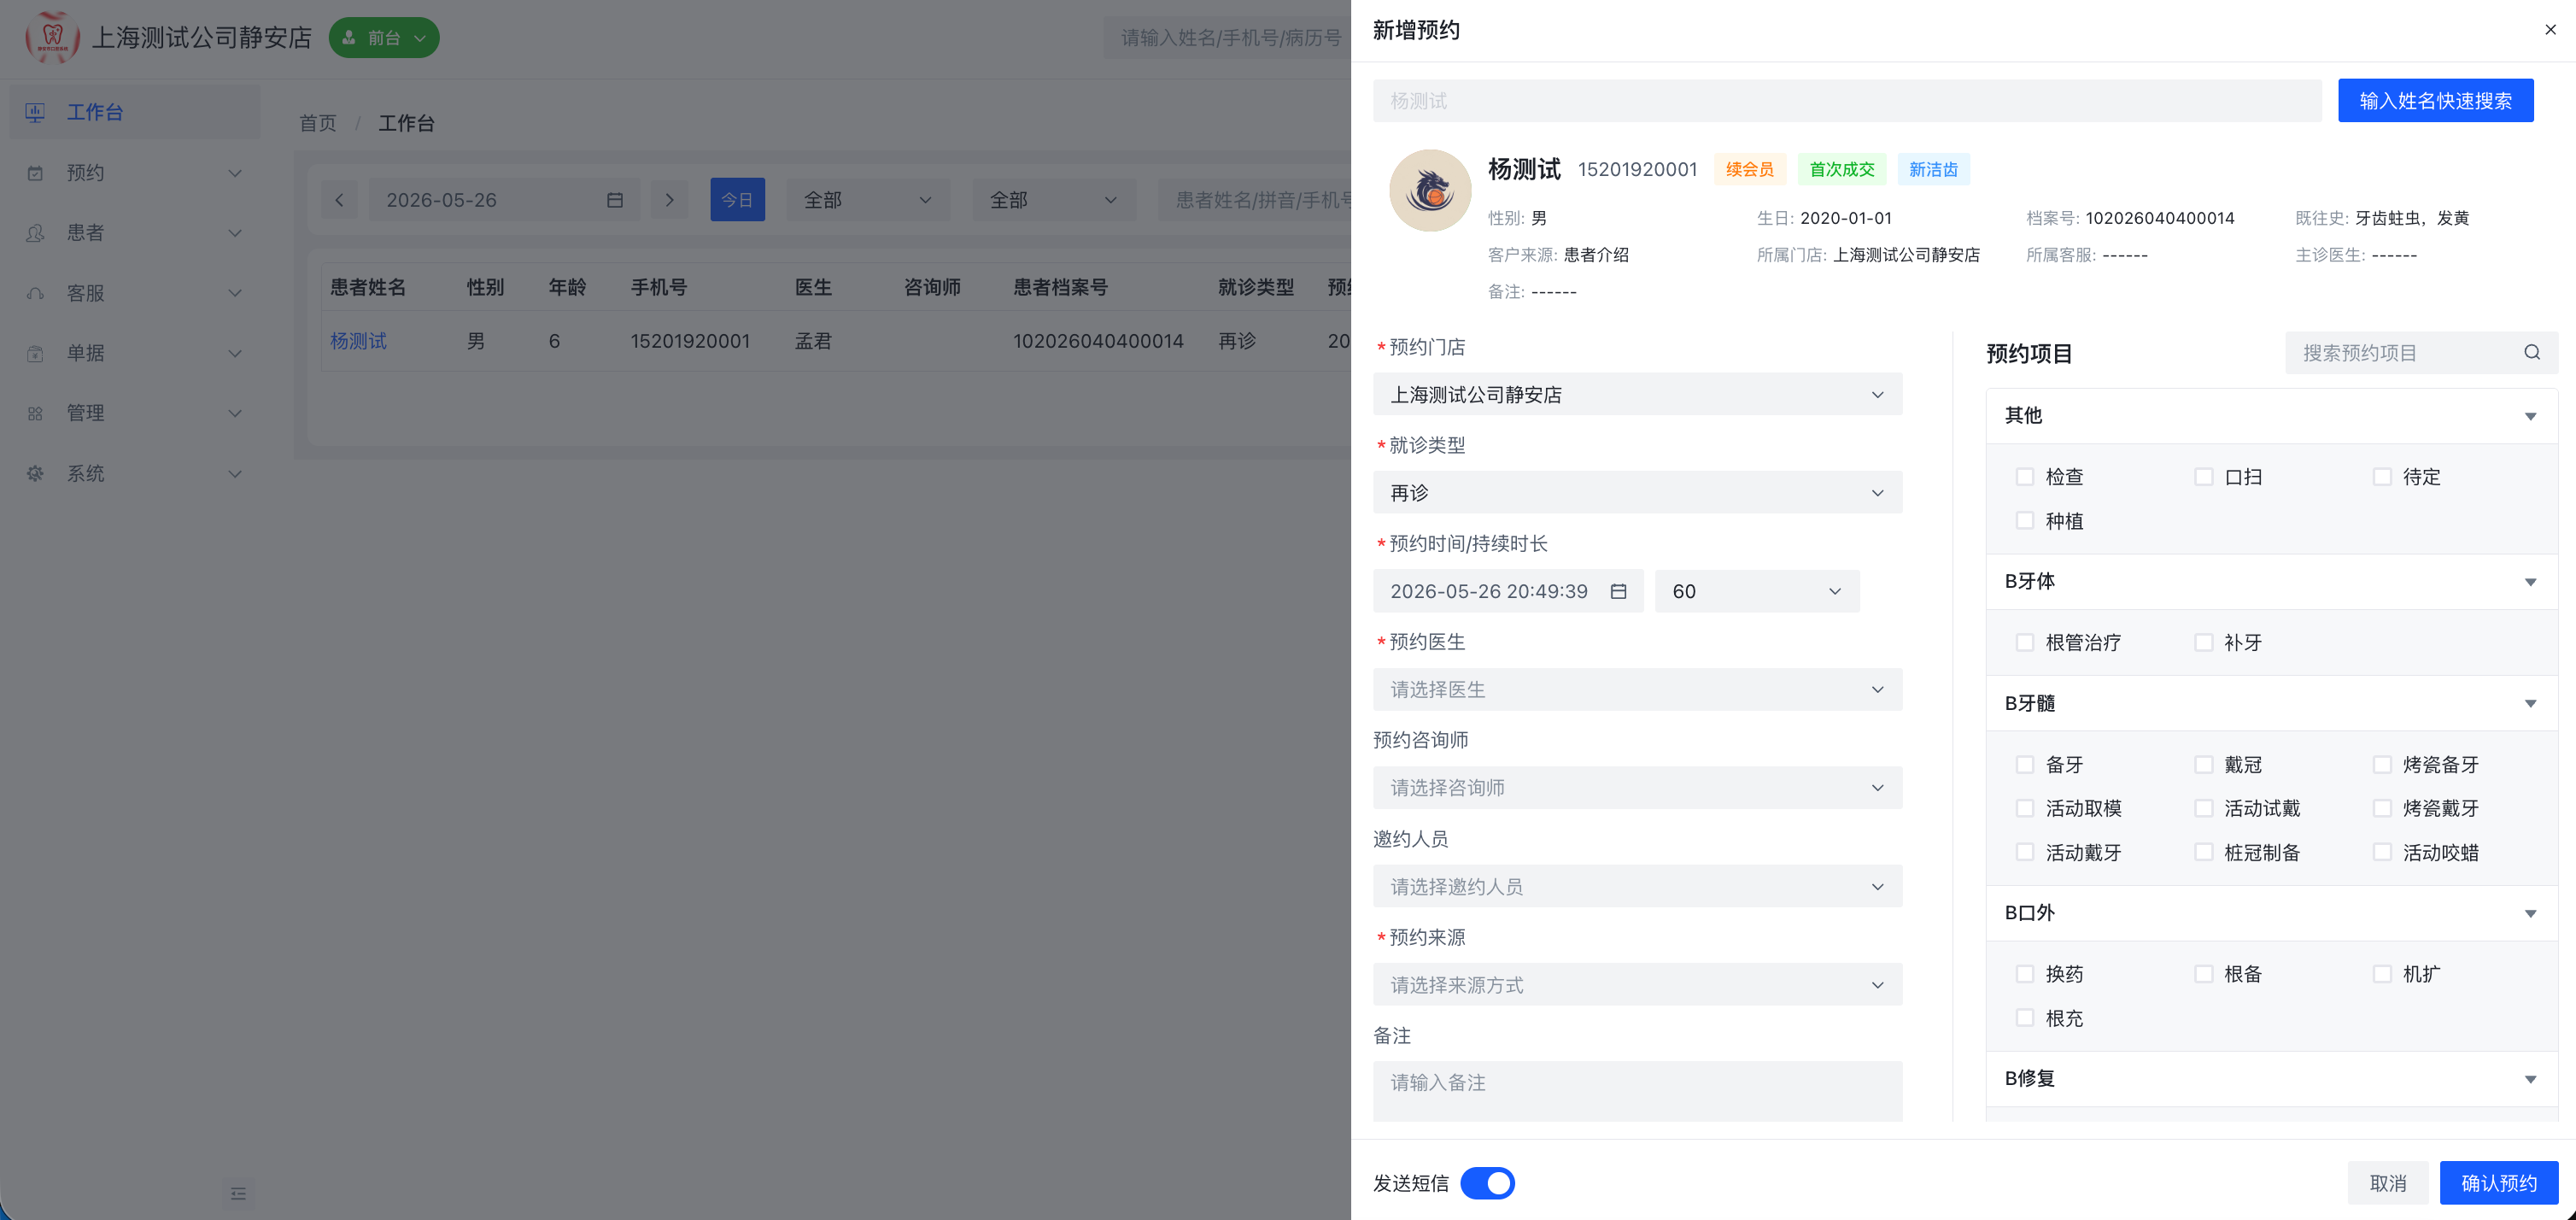Open the calendar icon in workbench date field
Viewport: 2576px width, 1220px height.
pyautogui.click(x=614, y=200)
